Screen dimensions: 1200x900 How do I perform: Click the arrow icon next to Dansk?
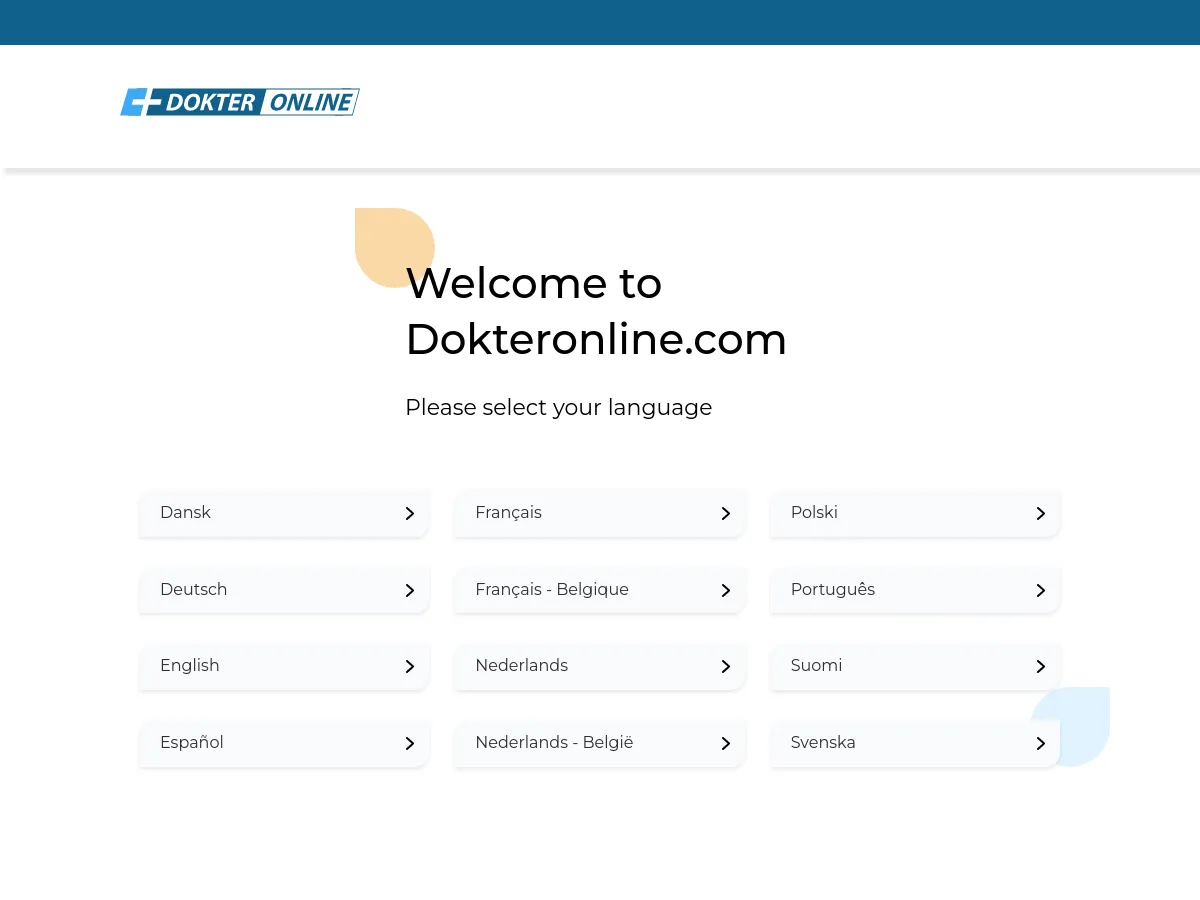409,513
